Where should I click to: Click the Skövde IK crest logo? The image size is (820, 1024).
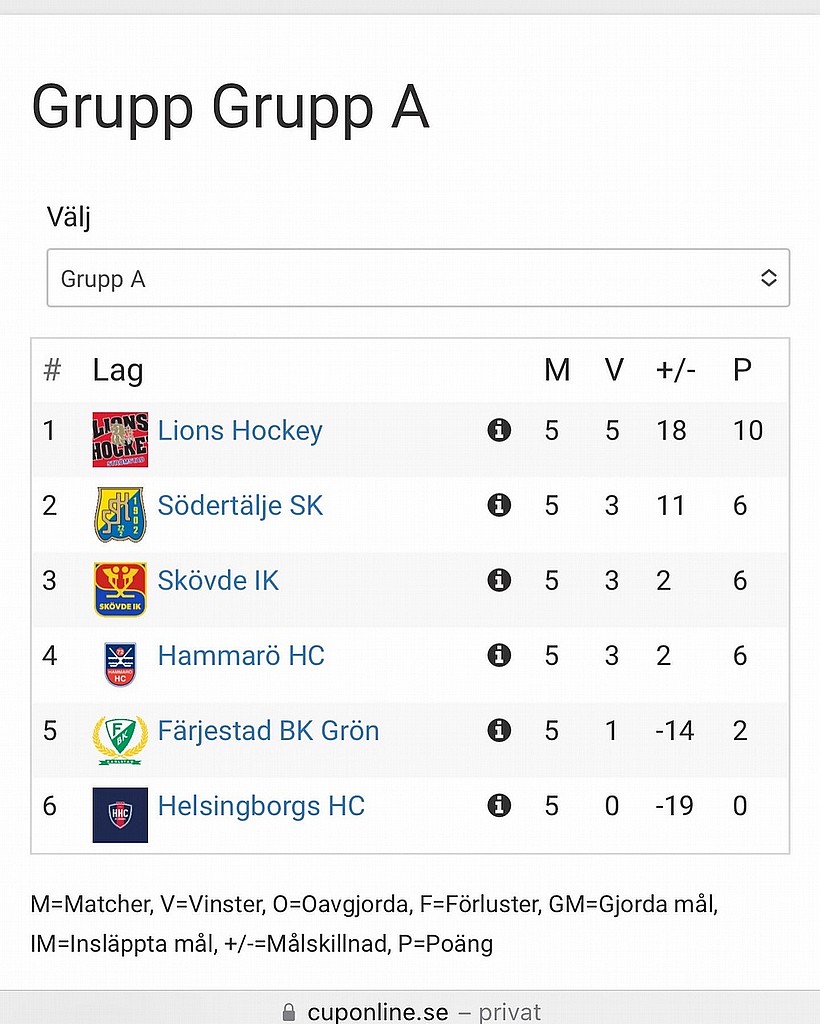point(120,590)
